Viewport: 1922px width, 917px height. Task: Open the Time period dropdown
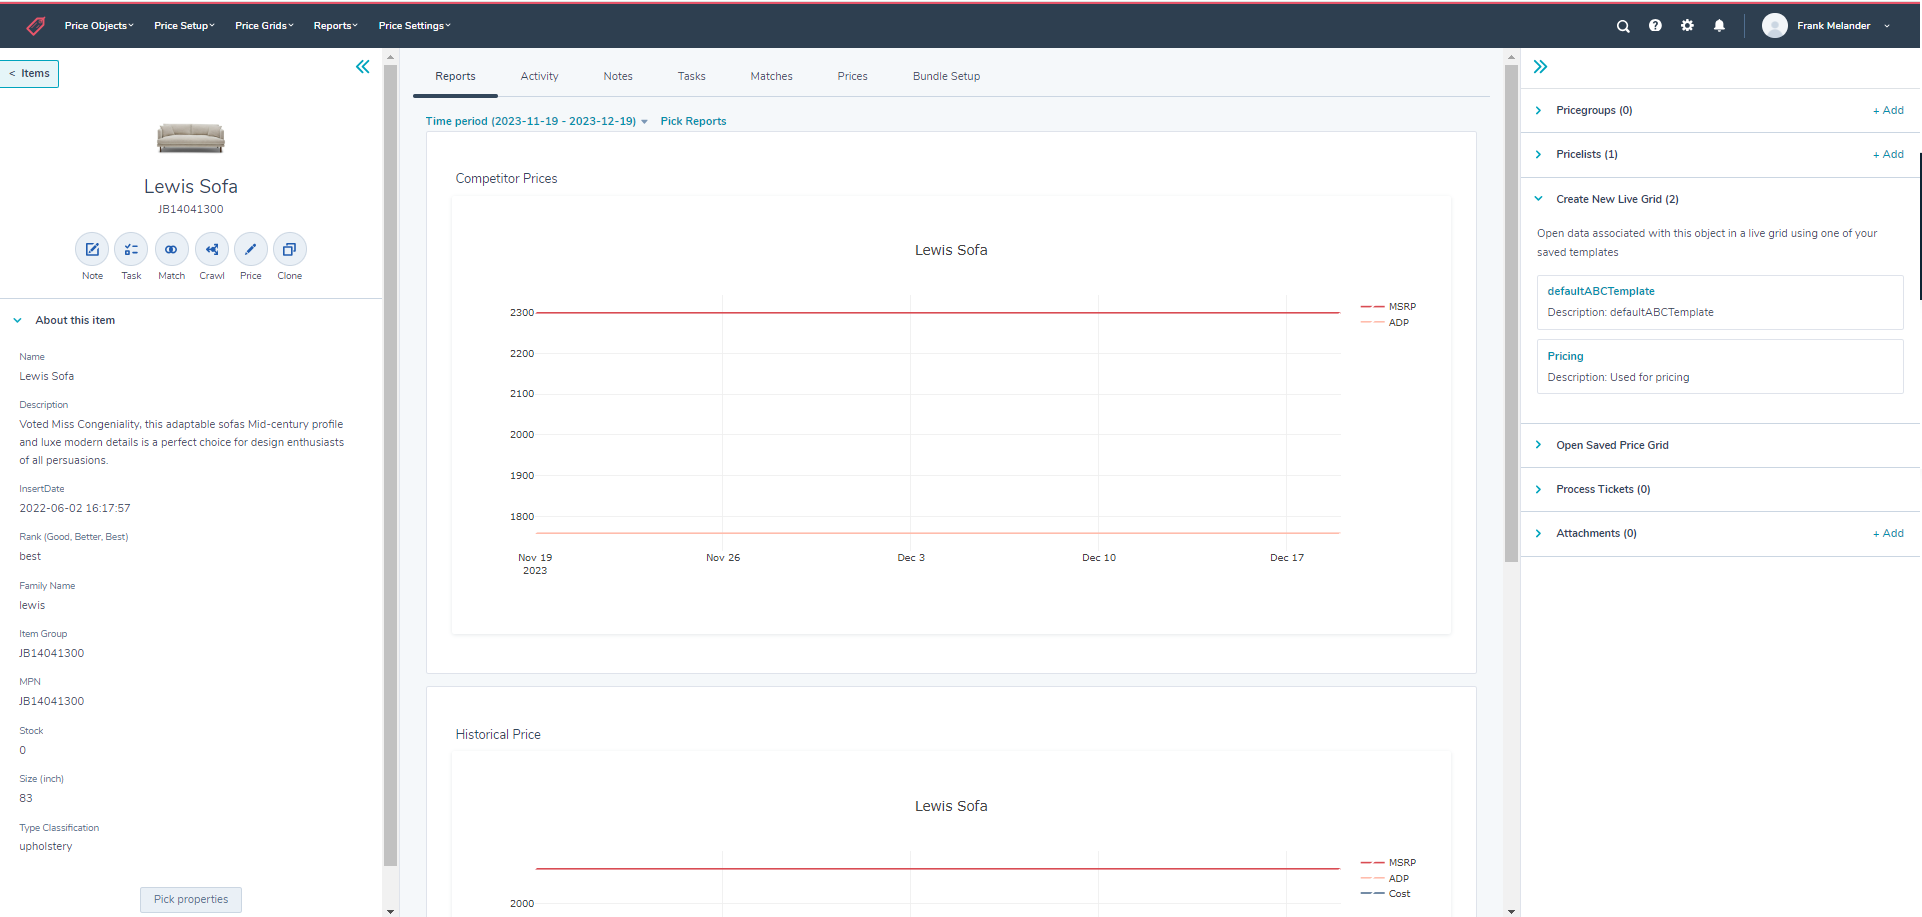tap(536, 122)
